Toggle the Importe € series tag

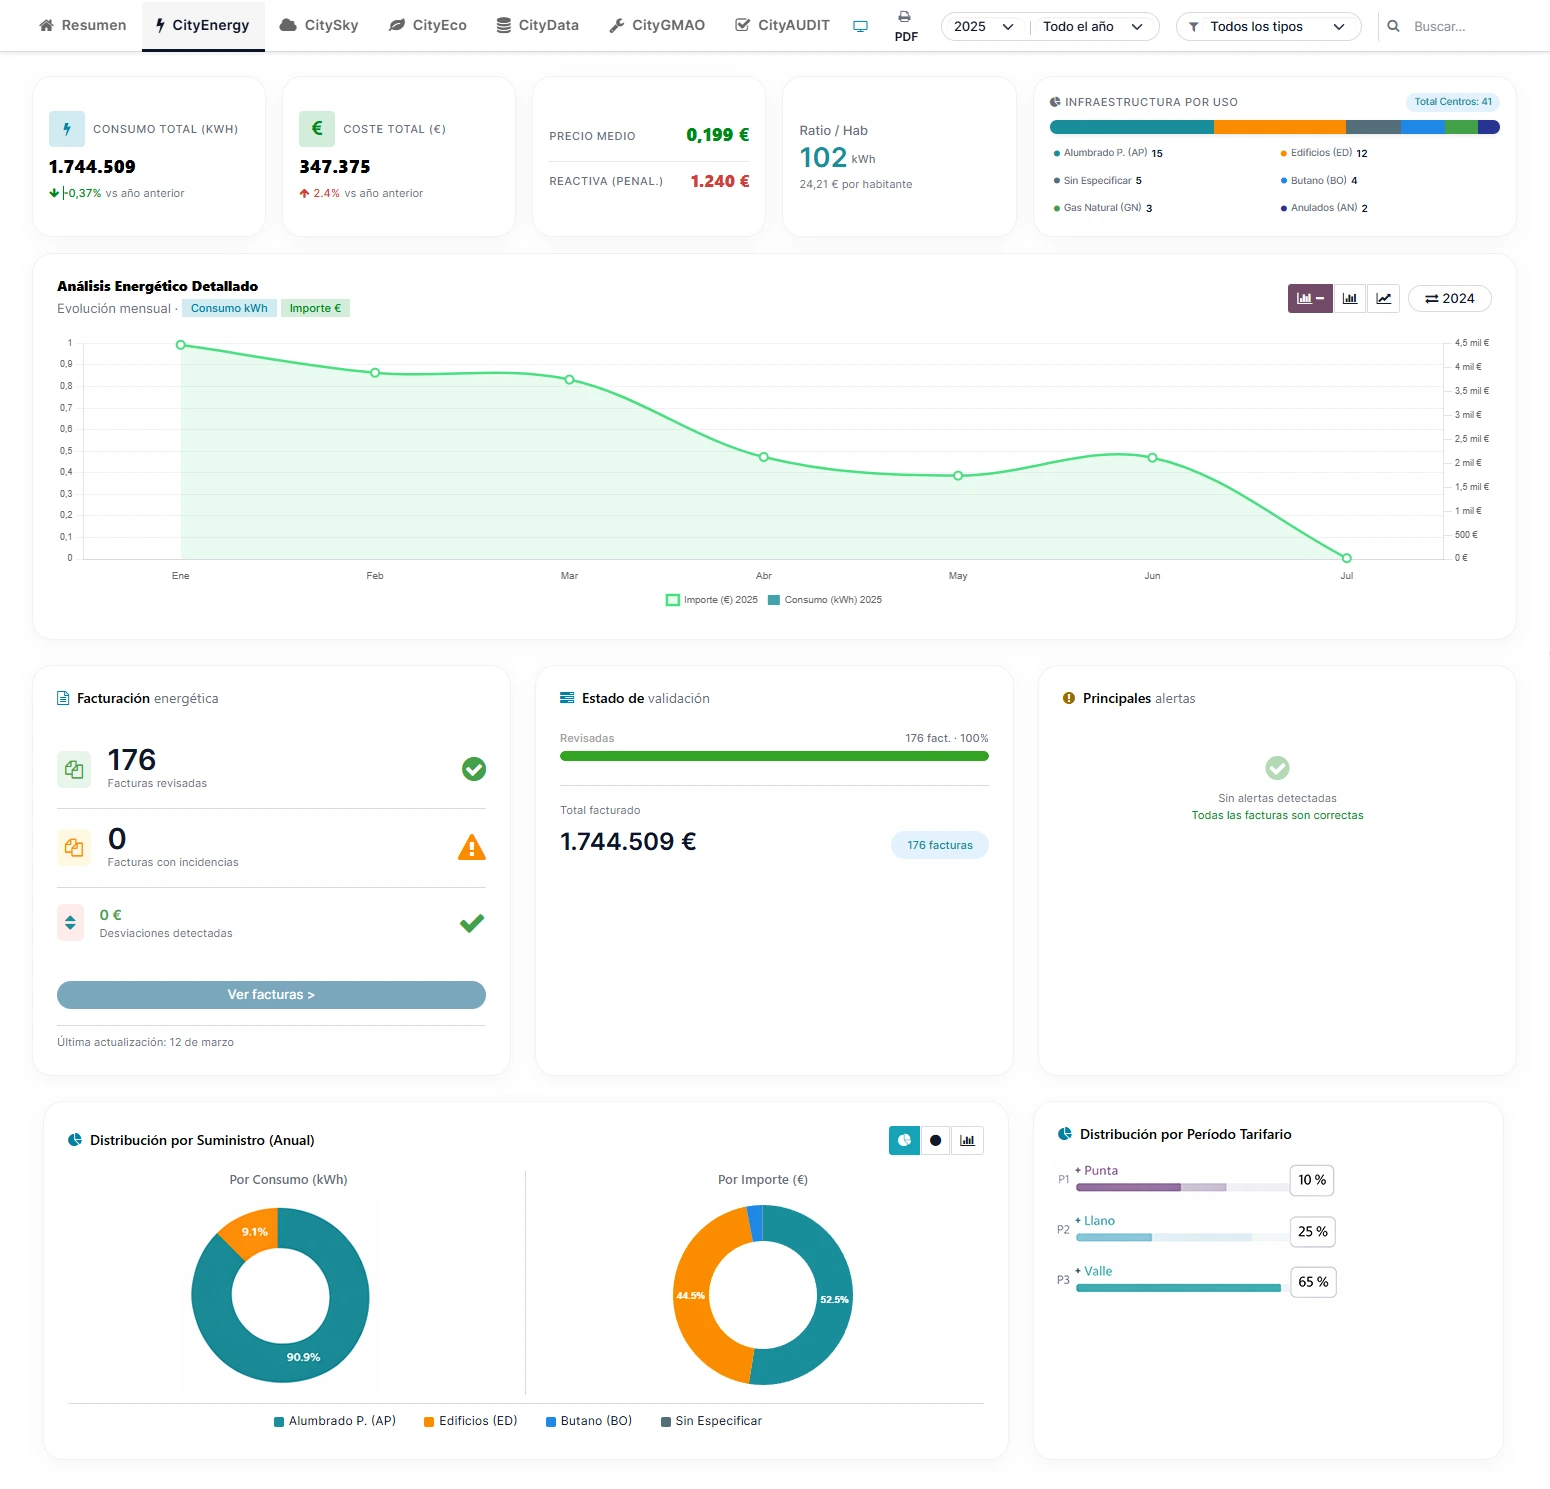315,308
